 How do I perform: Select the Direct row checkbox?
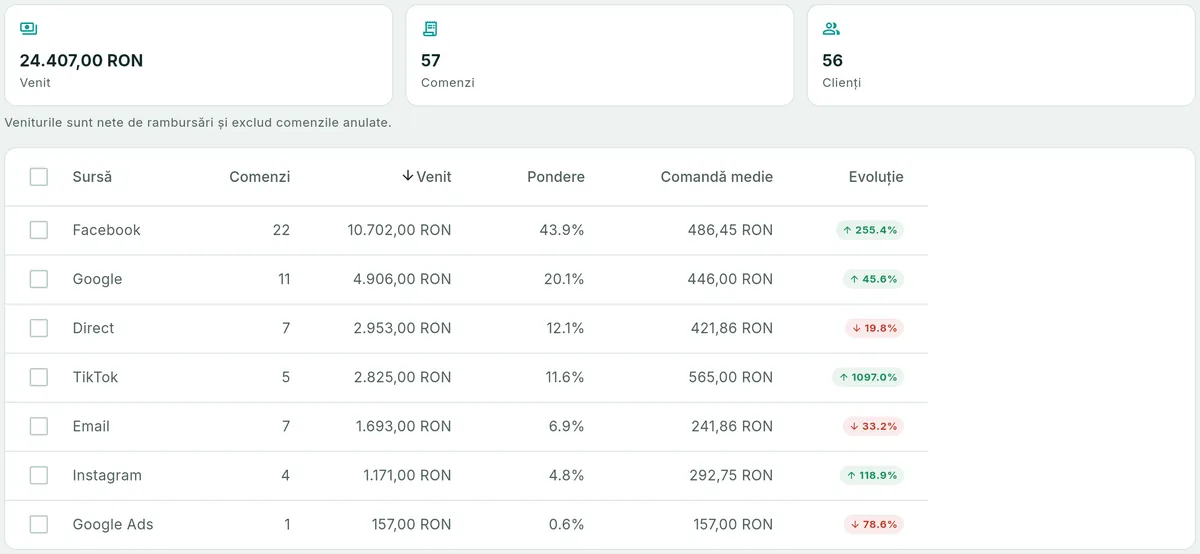pos(39,328)
